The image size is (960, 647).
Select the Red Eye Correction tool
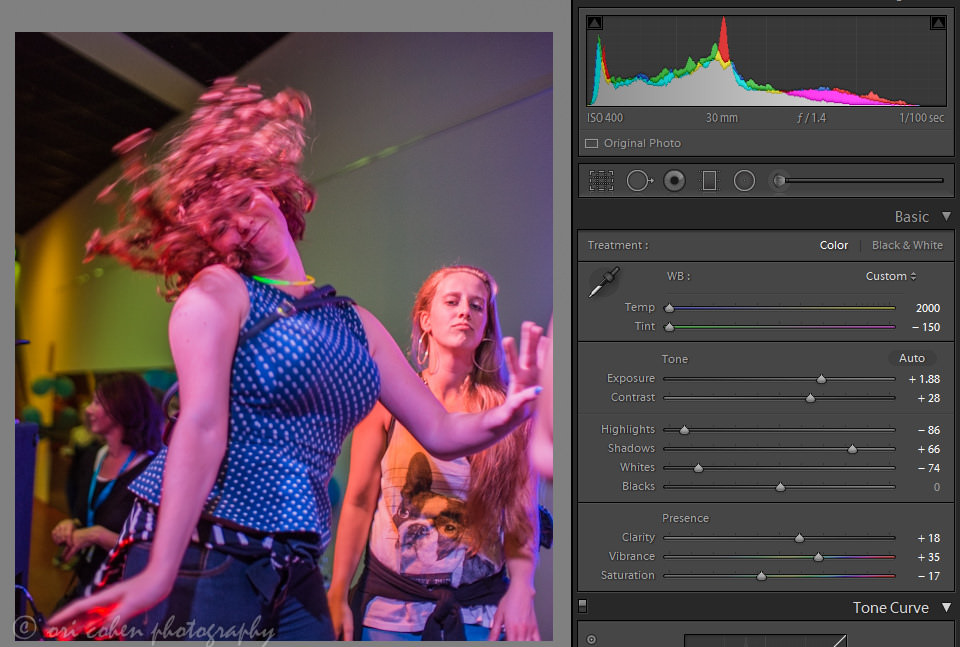tap(674, 181)
